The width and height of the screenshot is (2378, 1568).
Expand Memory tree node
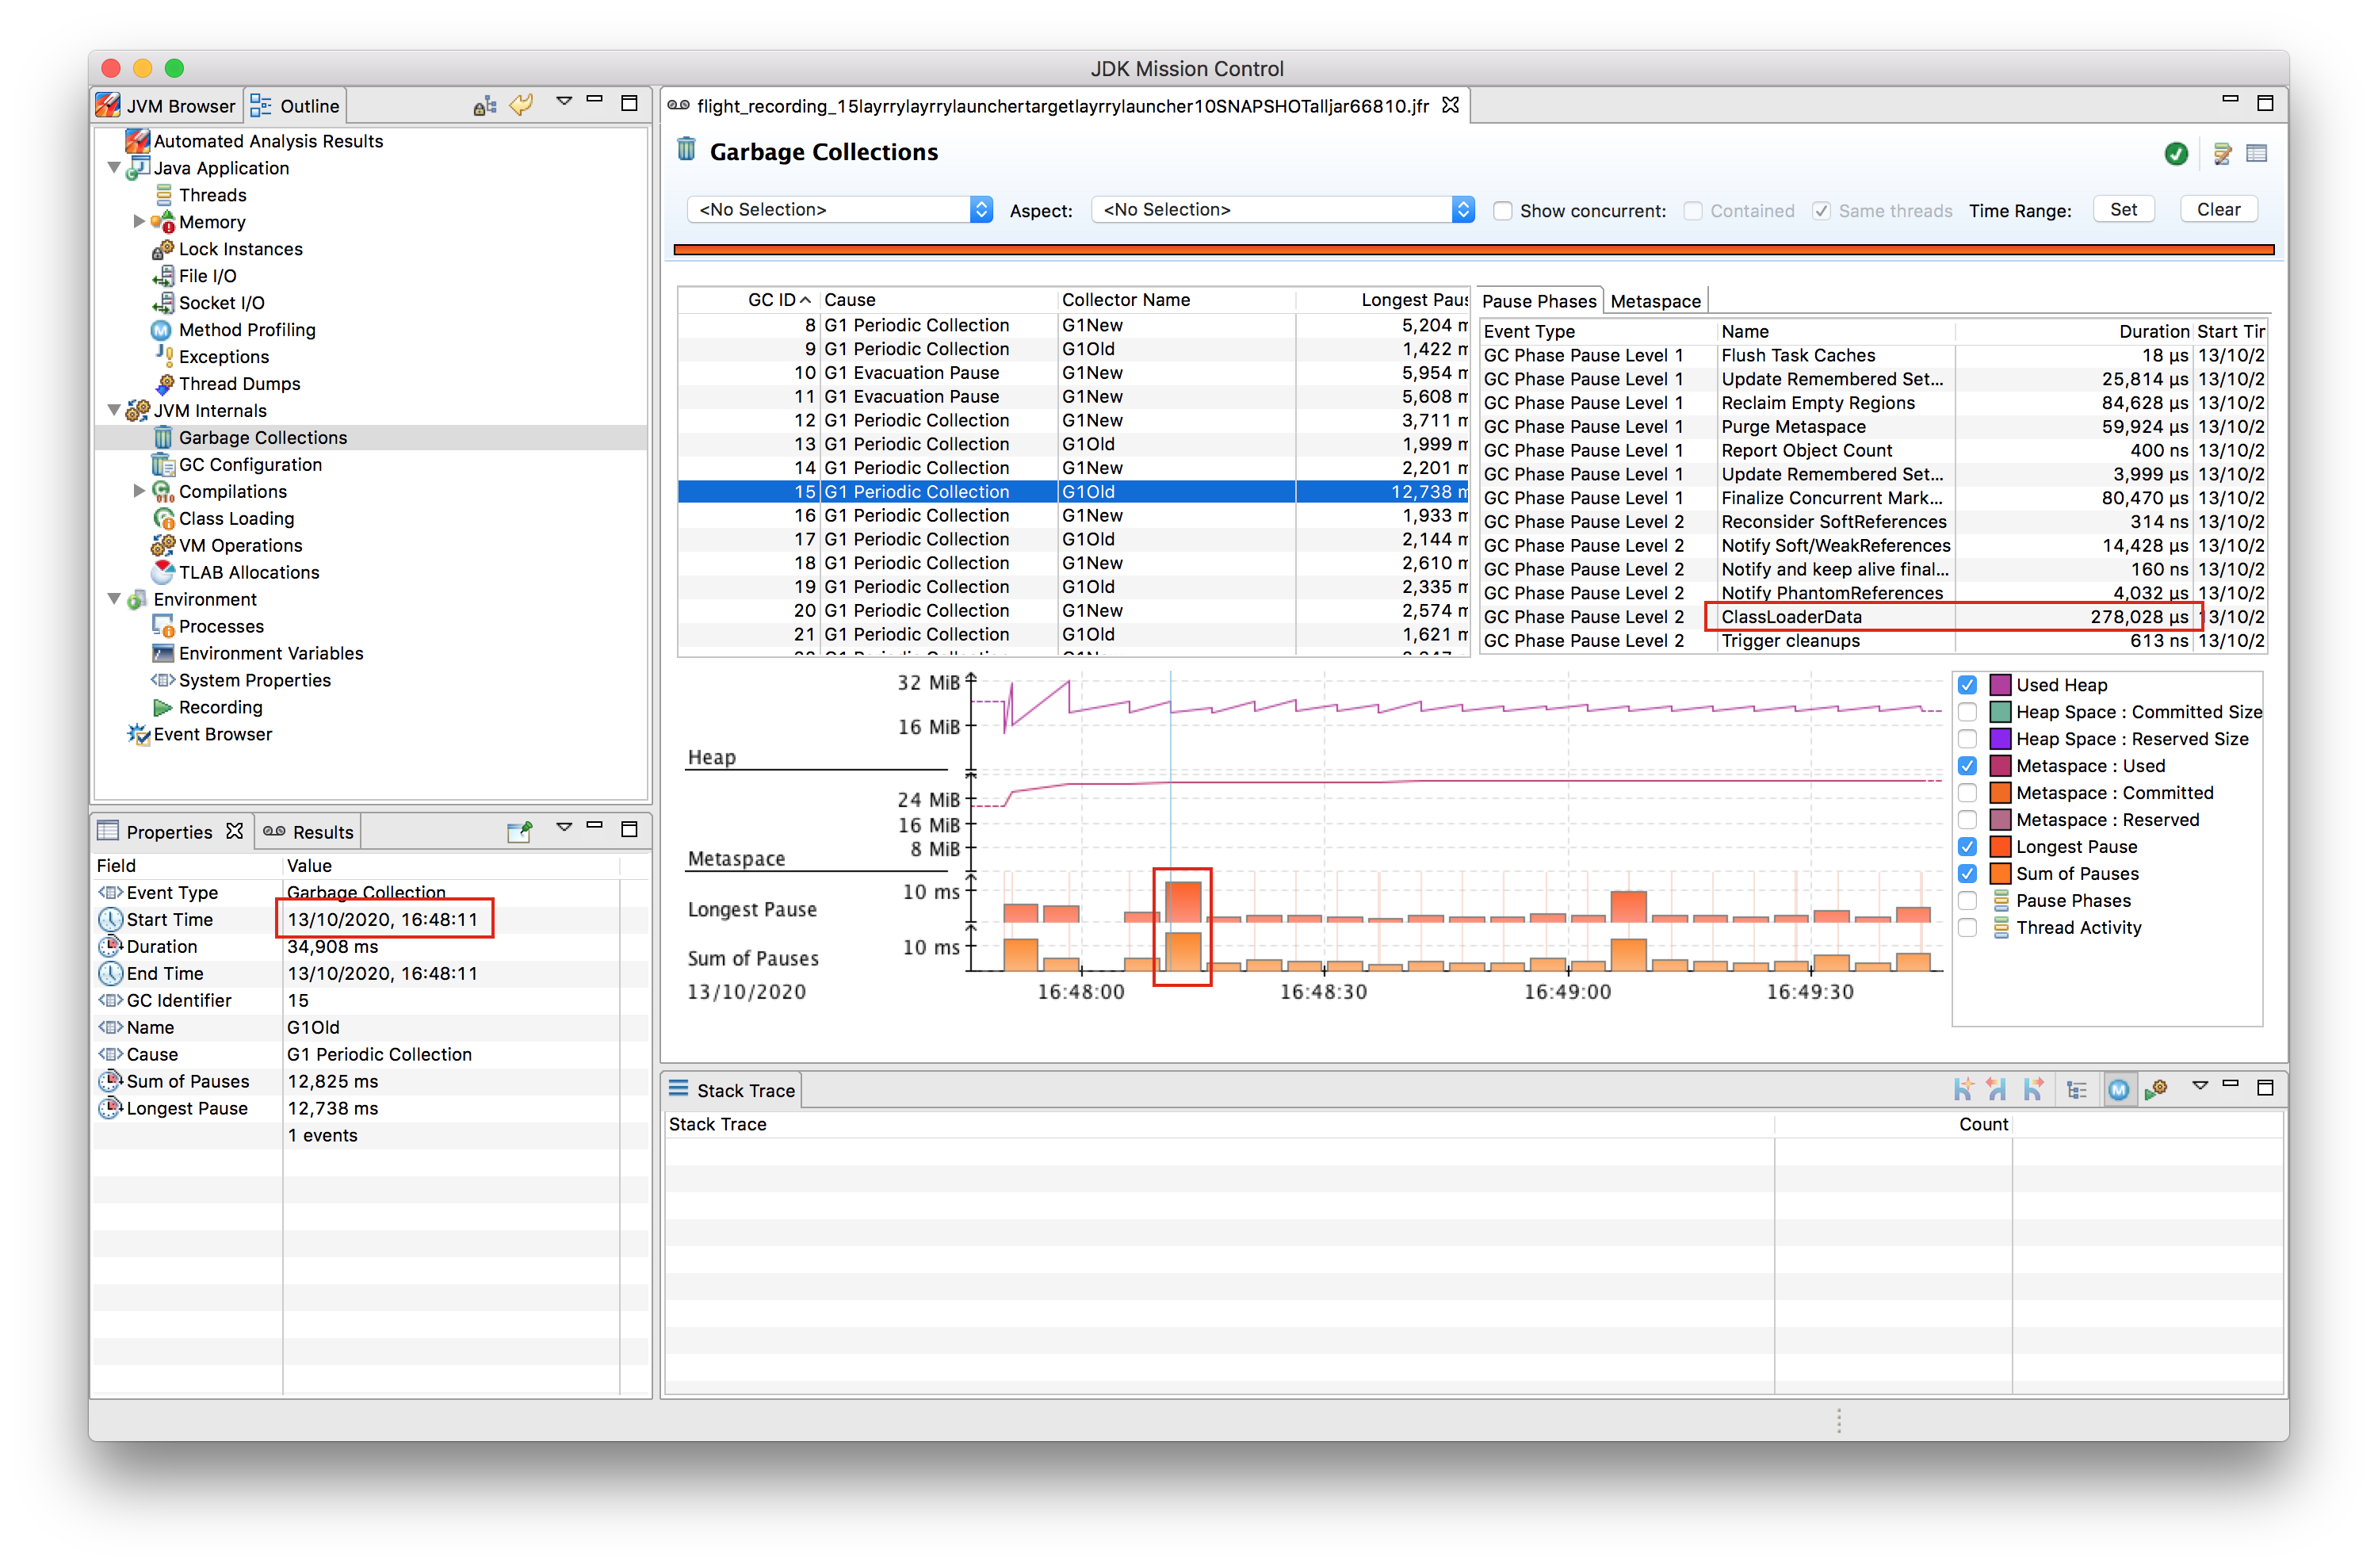click(x=139, y=222)
